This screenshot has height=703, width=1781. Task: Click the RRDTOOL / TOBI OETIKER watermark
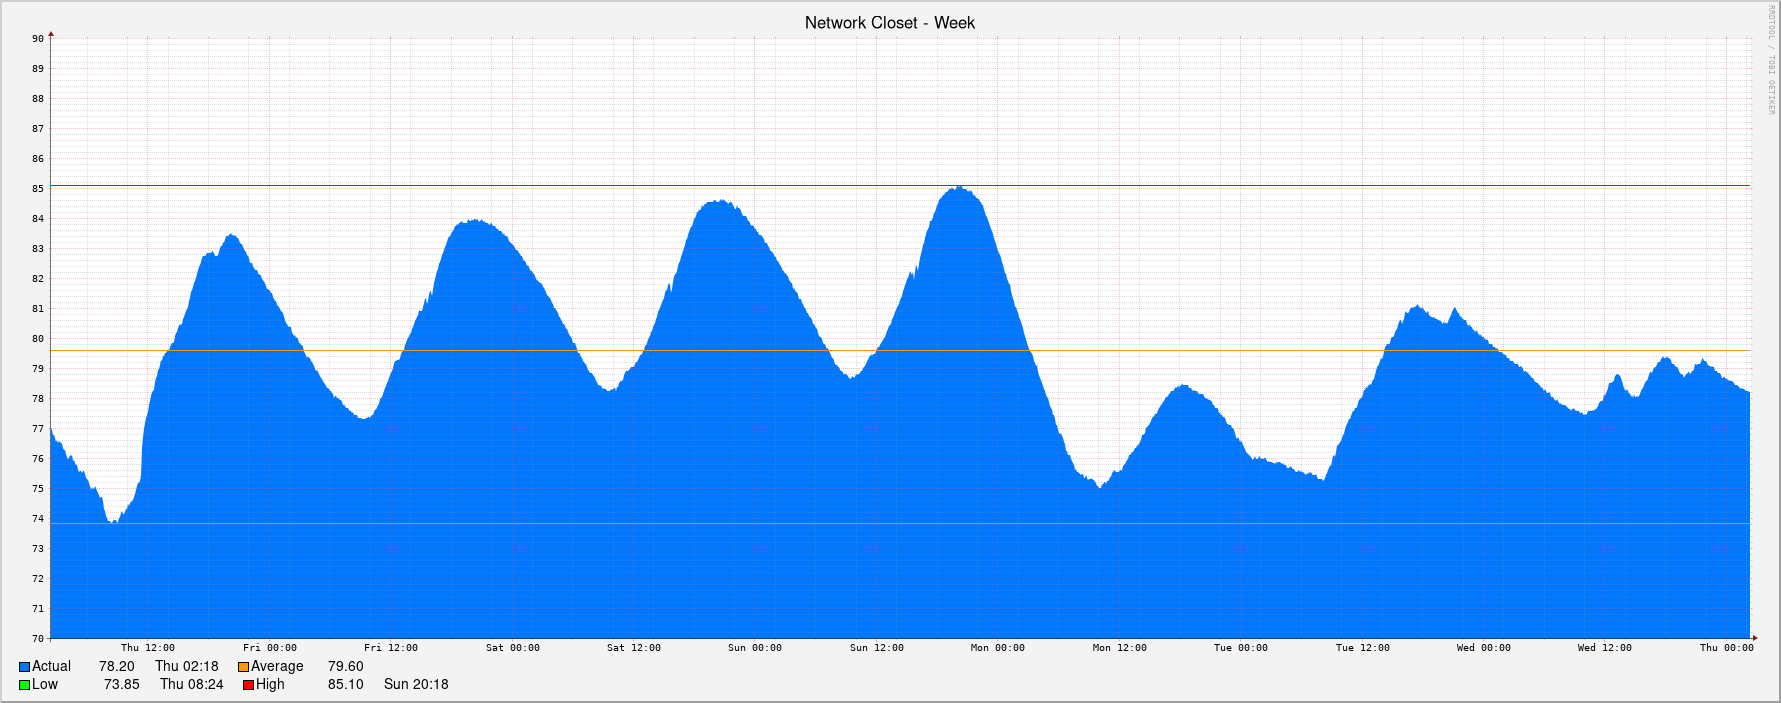tap(1770, 60)
